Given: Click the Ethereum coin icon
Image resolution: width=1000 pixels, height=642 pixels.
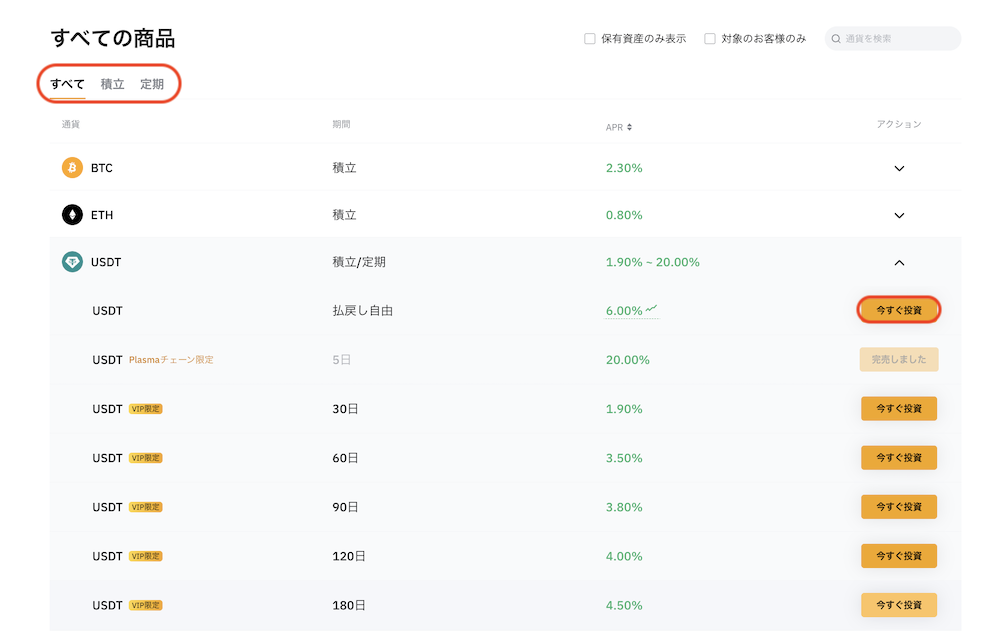Looking at the screenshot, I should (x=72, y=215).
